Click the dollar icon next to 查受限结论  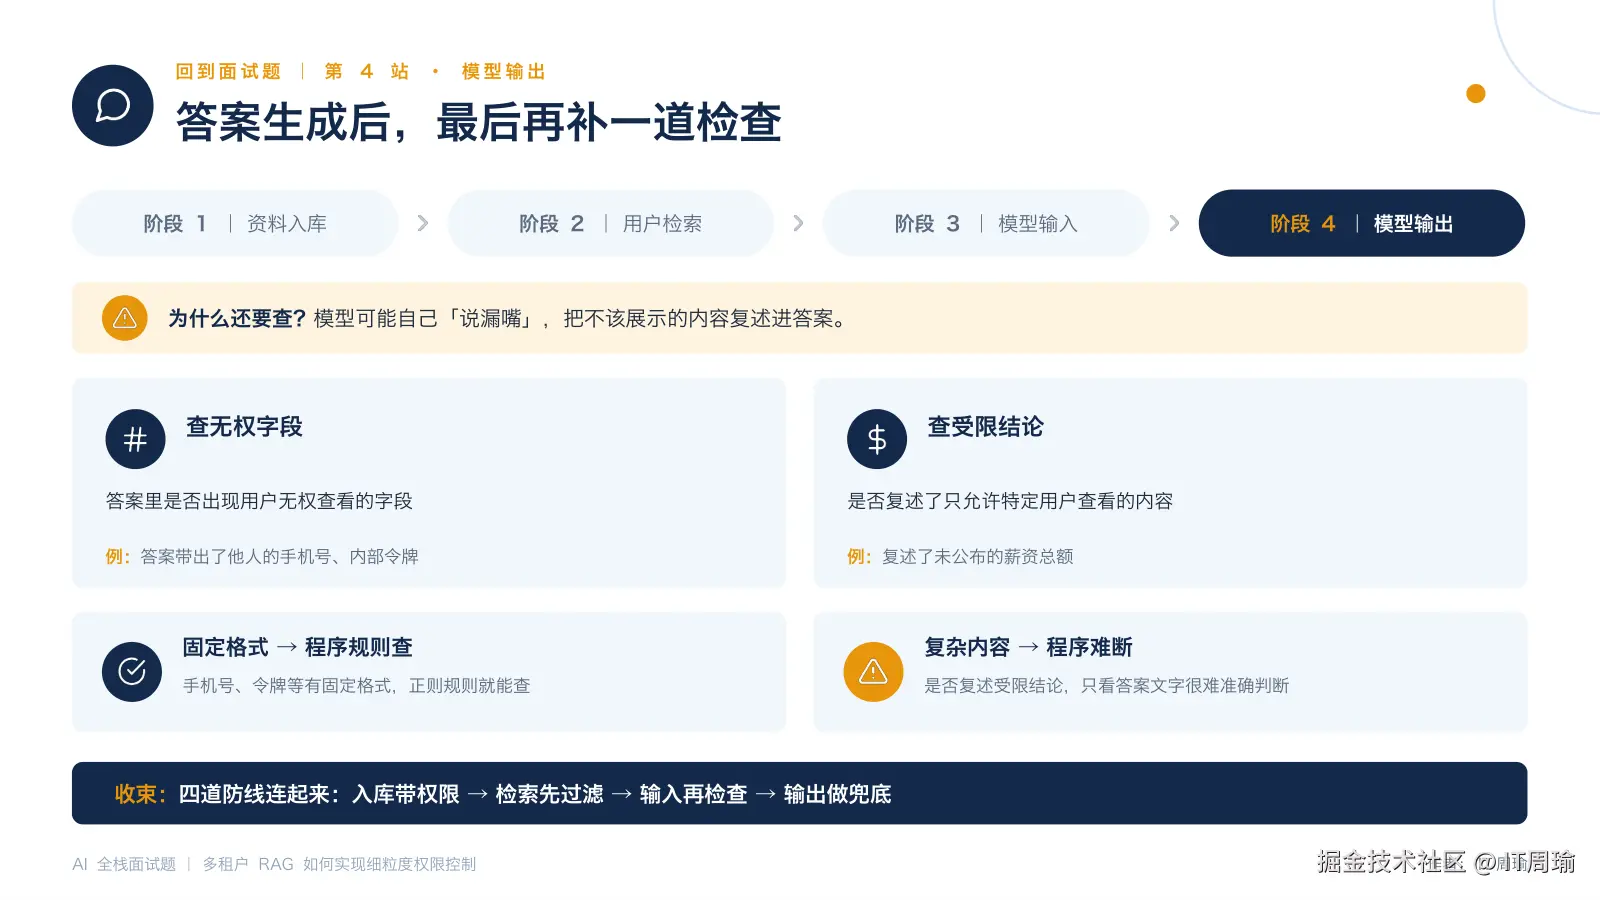877,439
